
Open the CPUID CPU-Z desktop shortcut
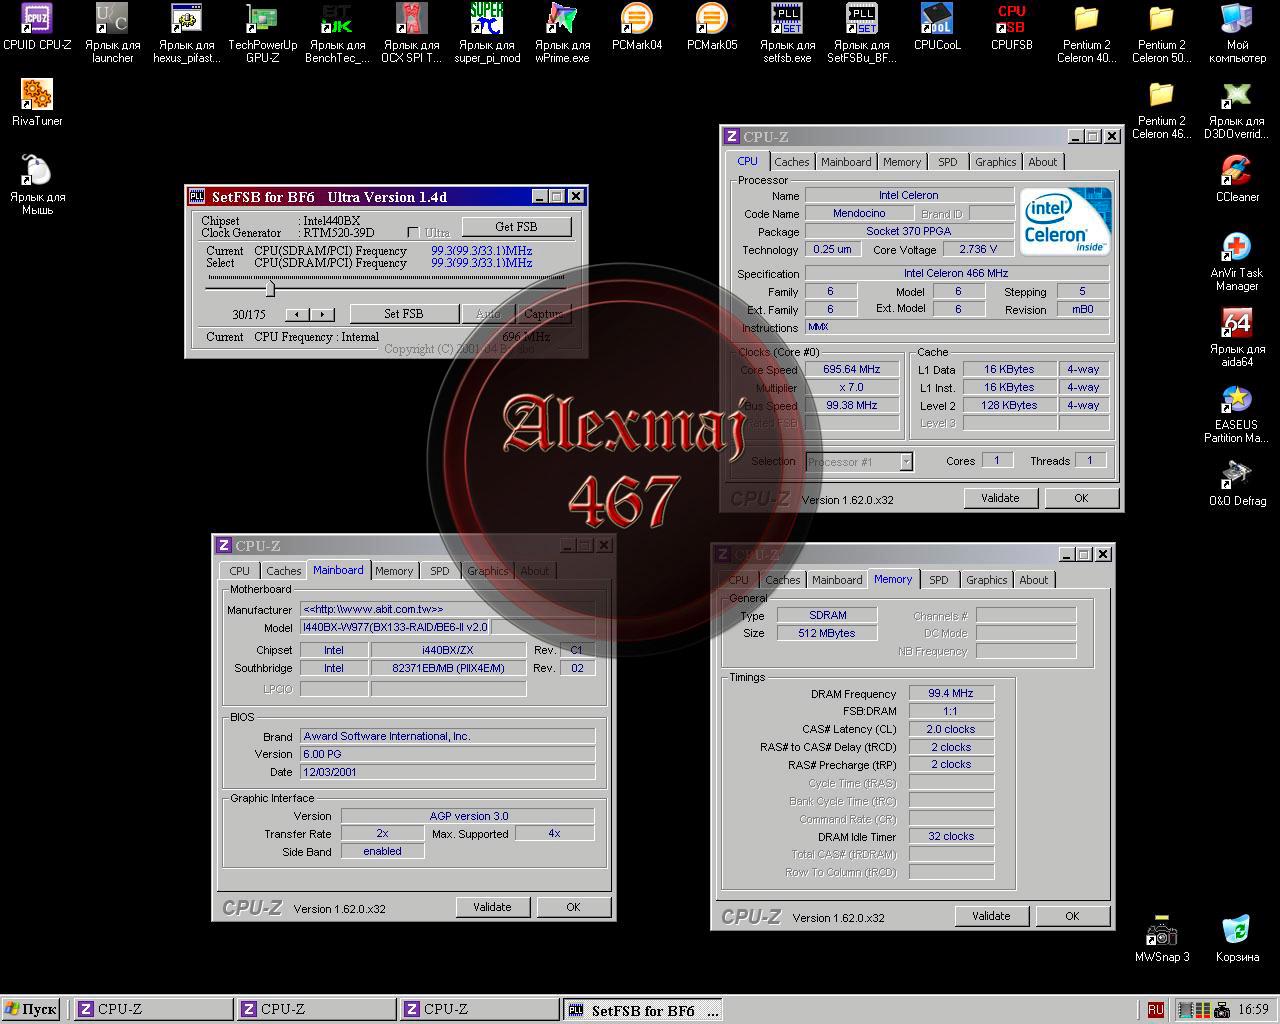click(x=37, y=18)
